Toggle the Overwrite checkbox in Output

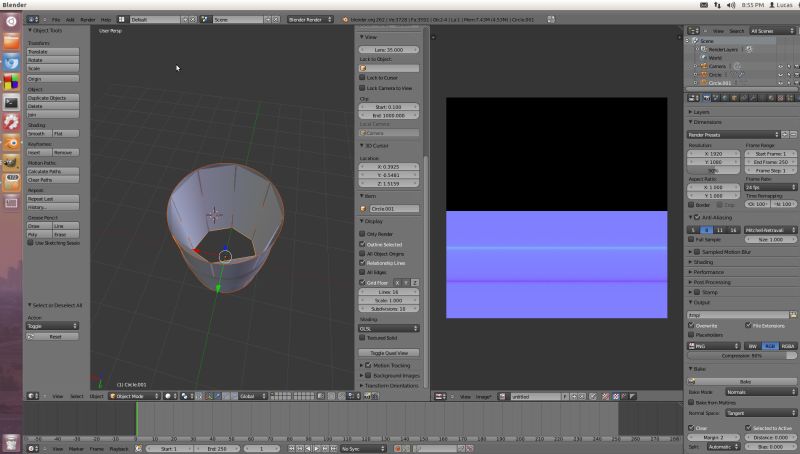(691, 325)
